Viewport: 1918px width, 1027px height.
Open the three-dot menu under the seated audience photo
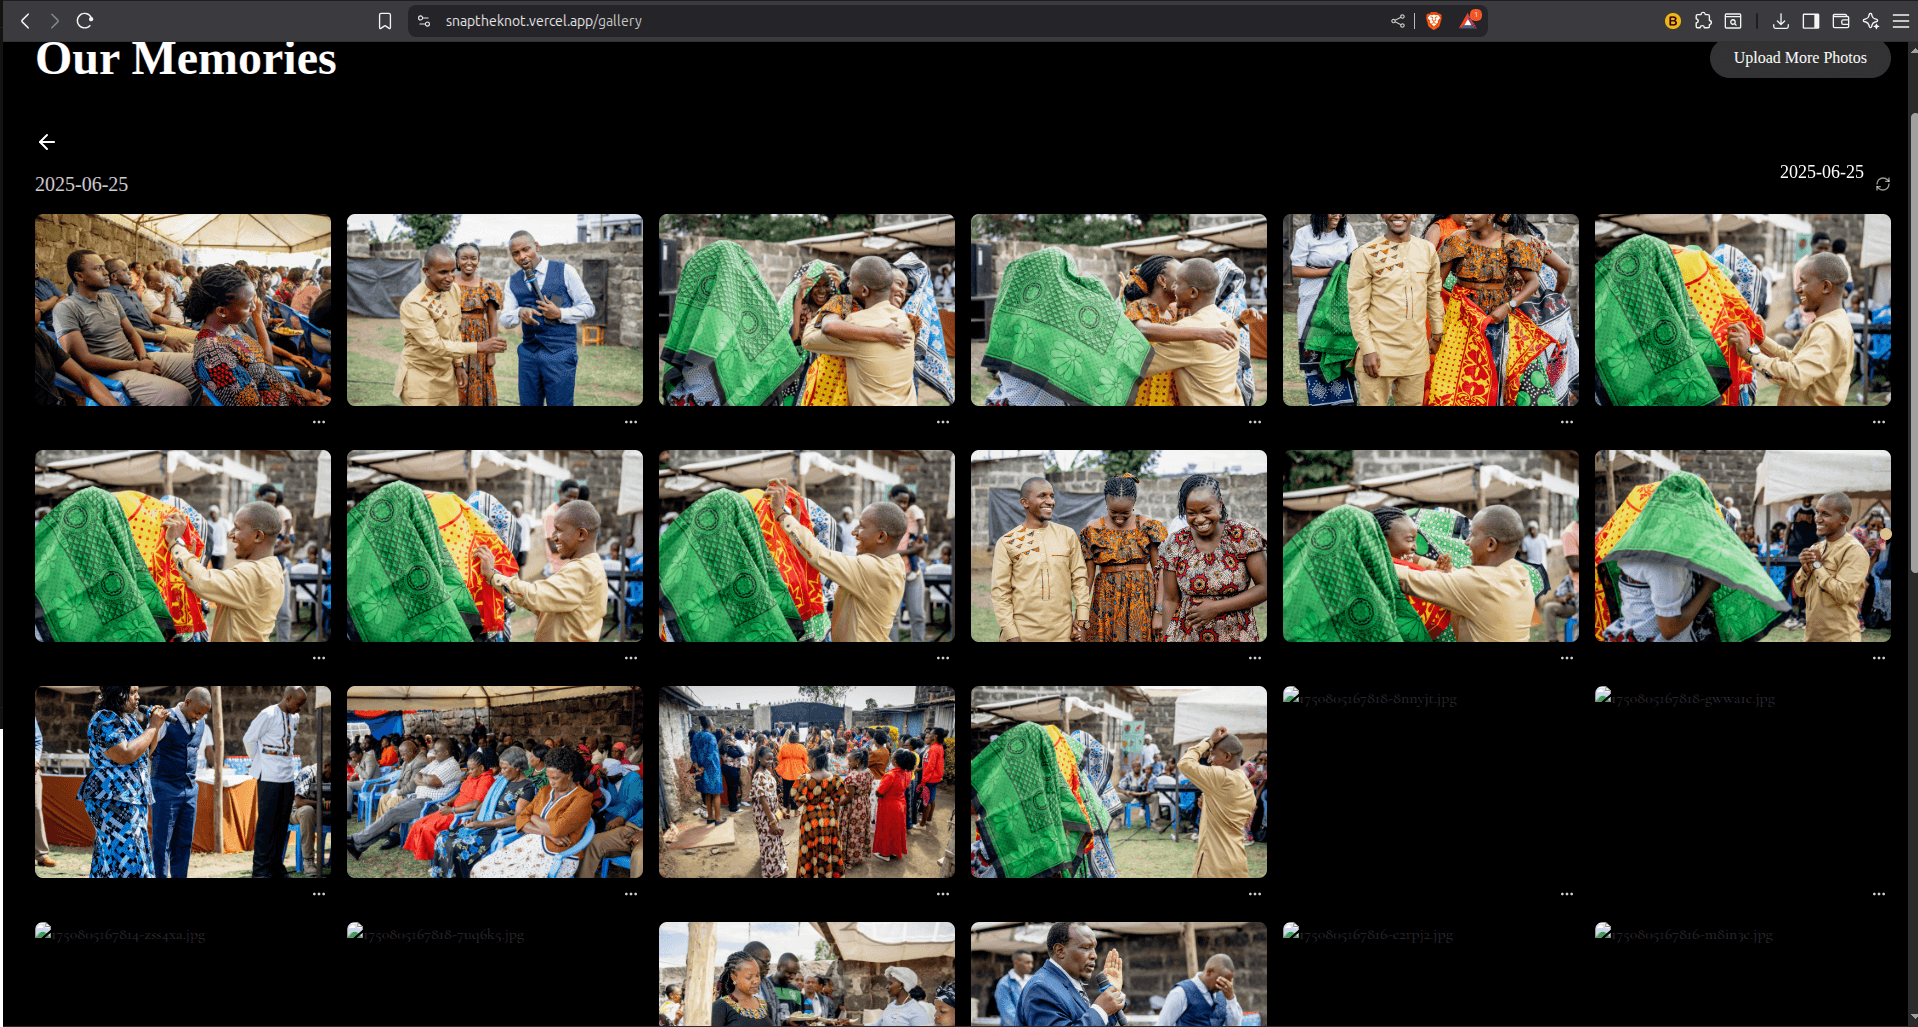[x=319, y=422]
